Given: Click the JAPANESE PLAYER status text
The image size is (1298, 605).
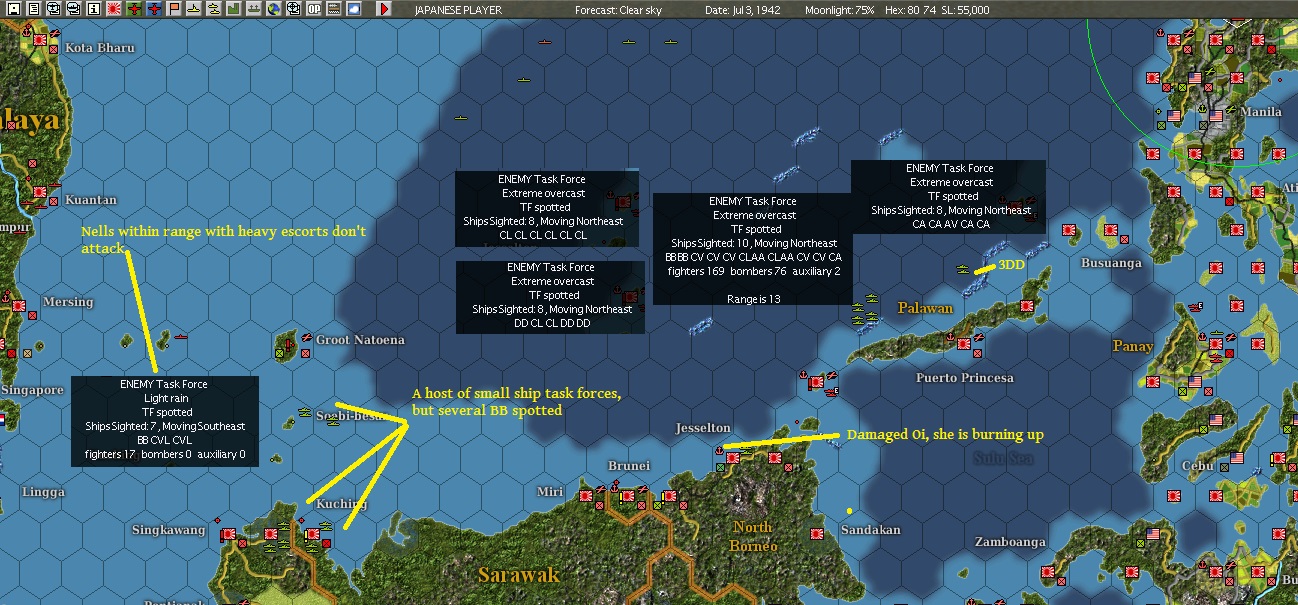Looking at the screenshot, I should click(x=458, y=10).
